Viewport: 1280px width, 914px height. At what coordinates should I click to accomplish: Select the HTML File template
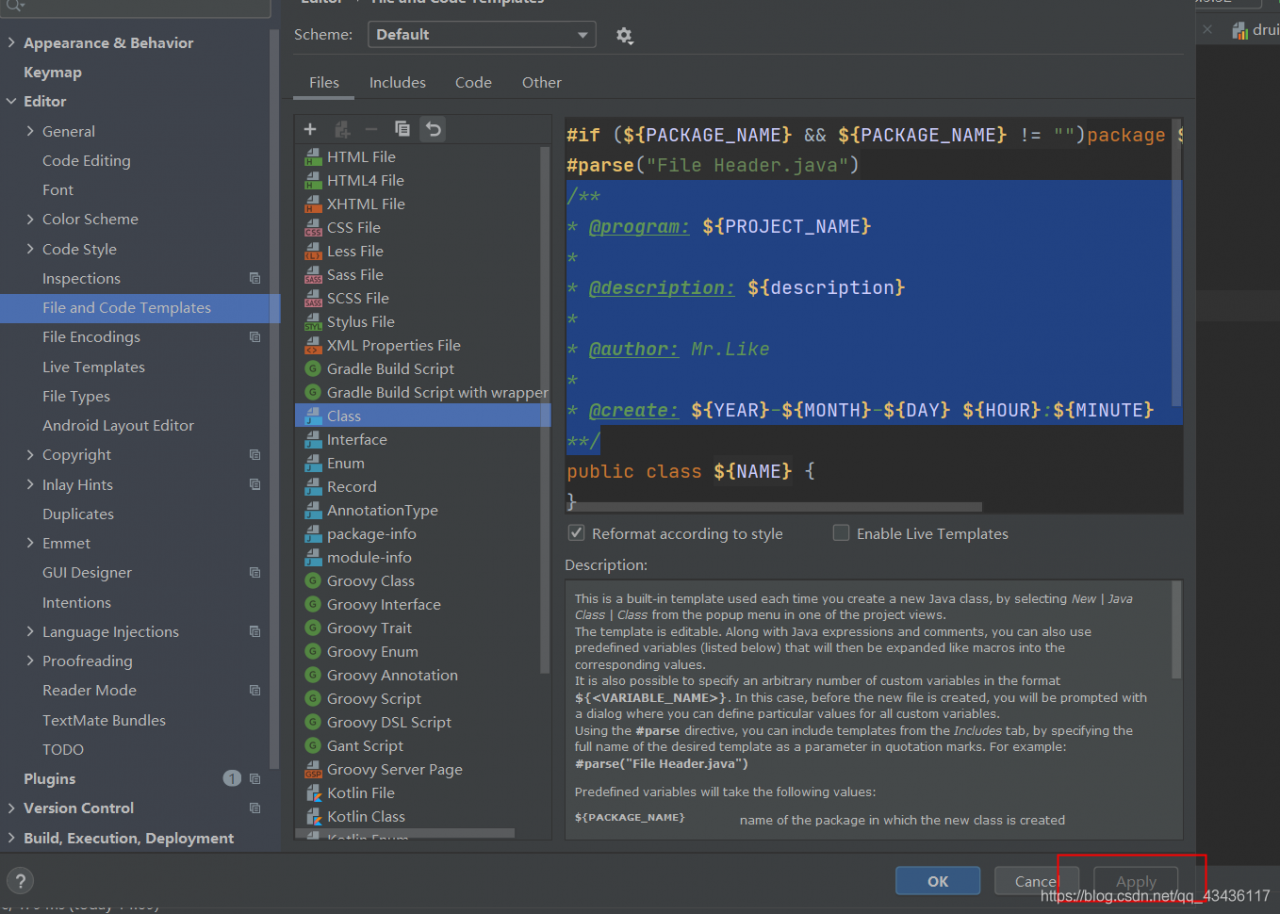coord(361,157)
